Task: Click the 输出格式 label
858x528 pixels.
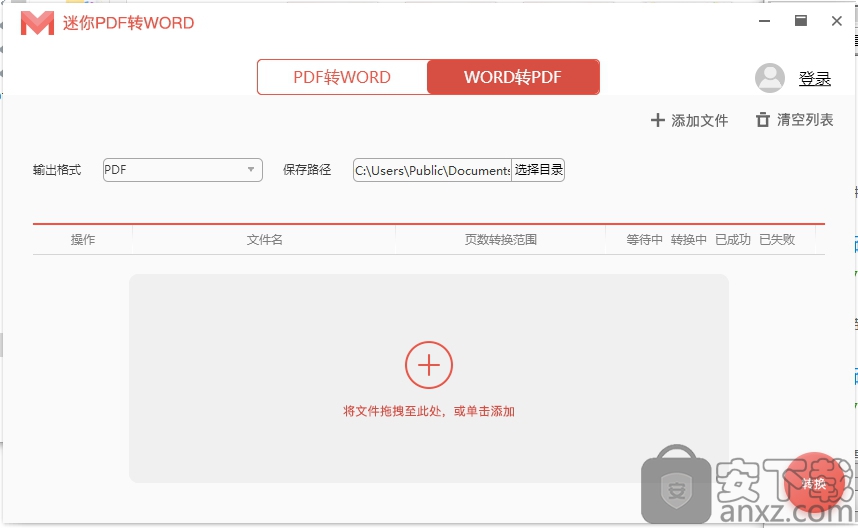Action: tap(57, 170)
